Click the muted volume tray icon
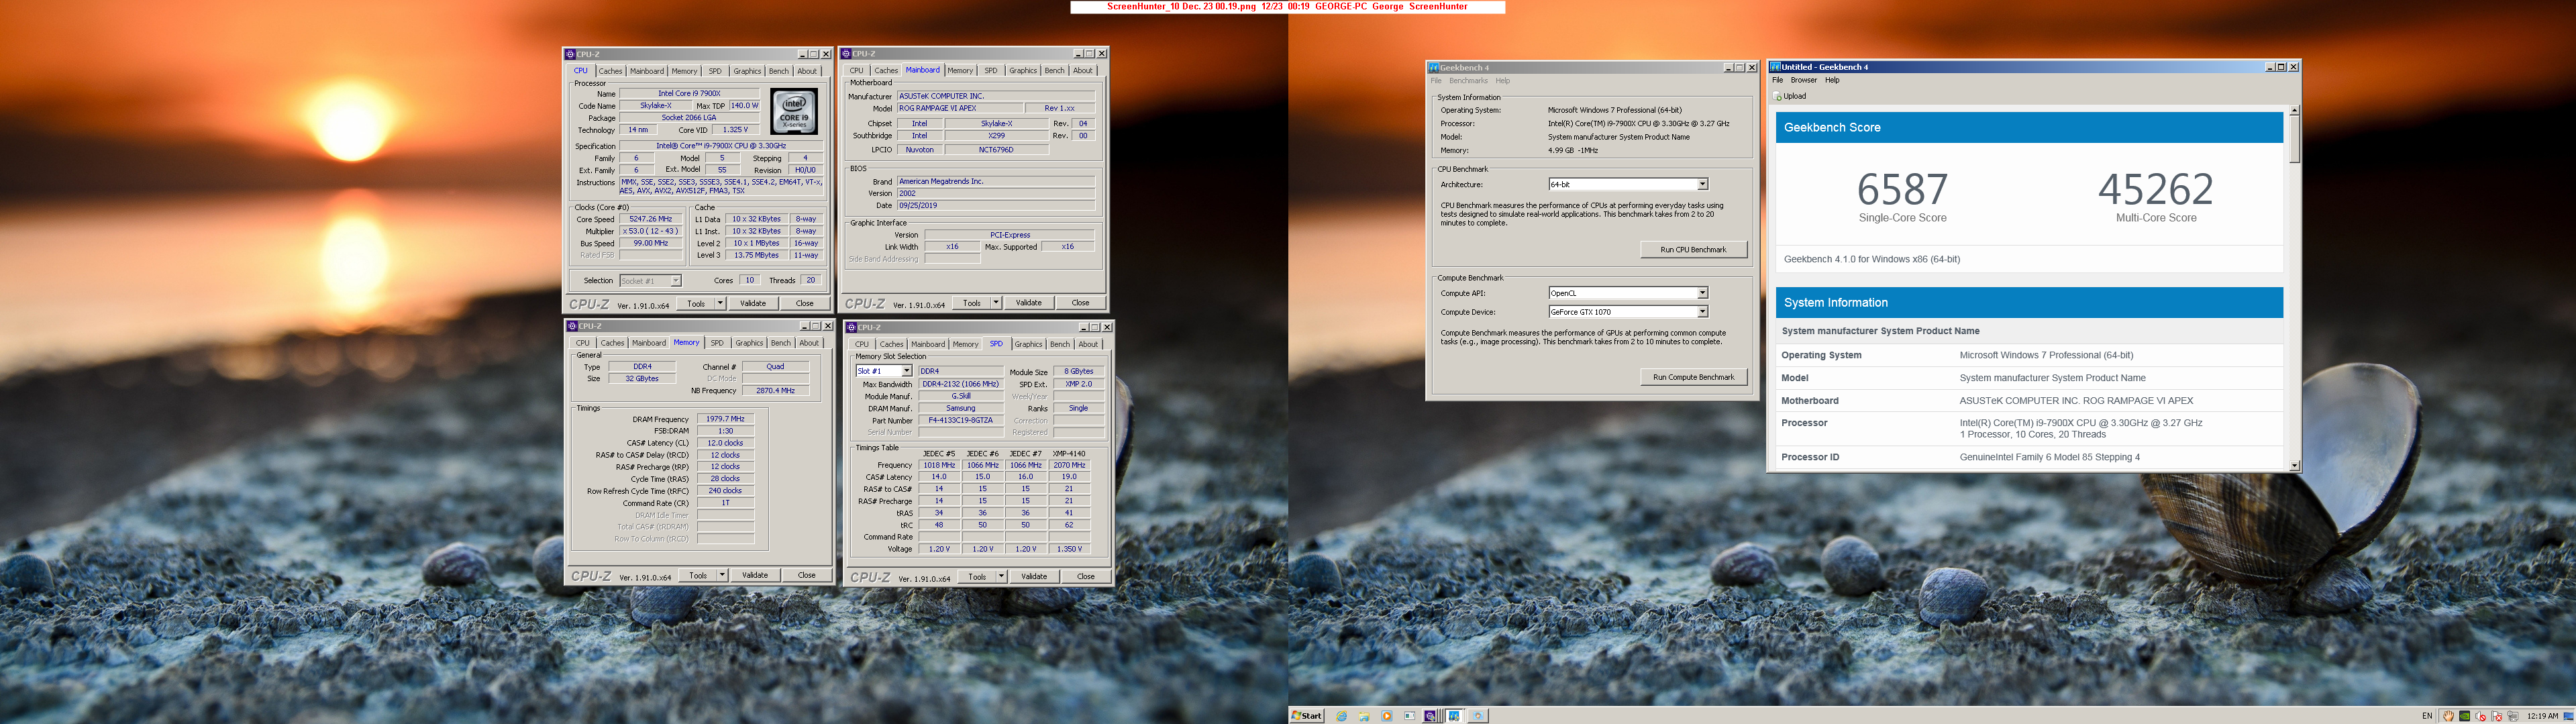This screenshot has width=2576, height=724. [2481, 716]
